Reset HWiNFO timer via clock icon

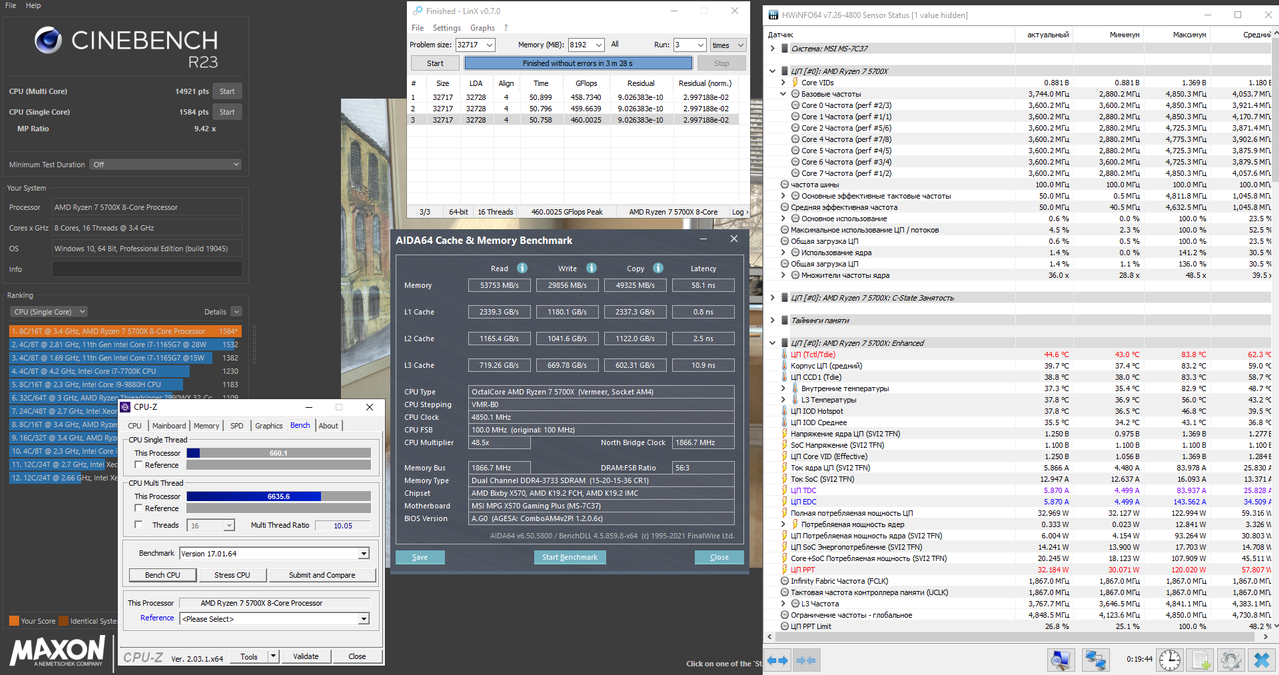pyautogui.click(x=1170, y=660)
